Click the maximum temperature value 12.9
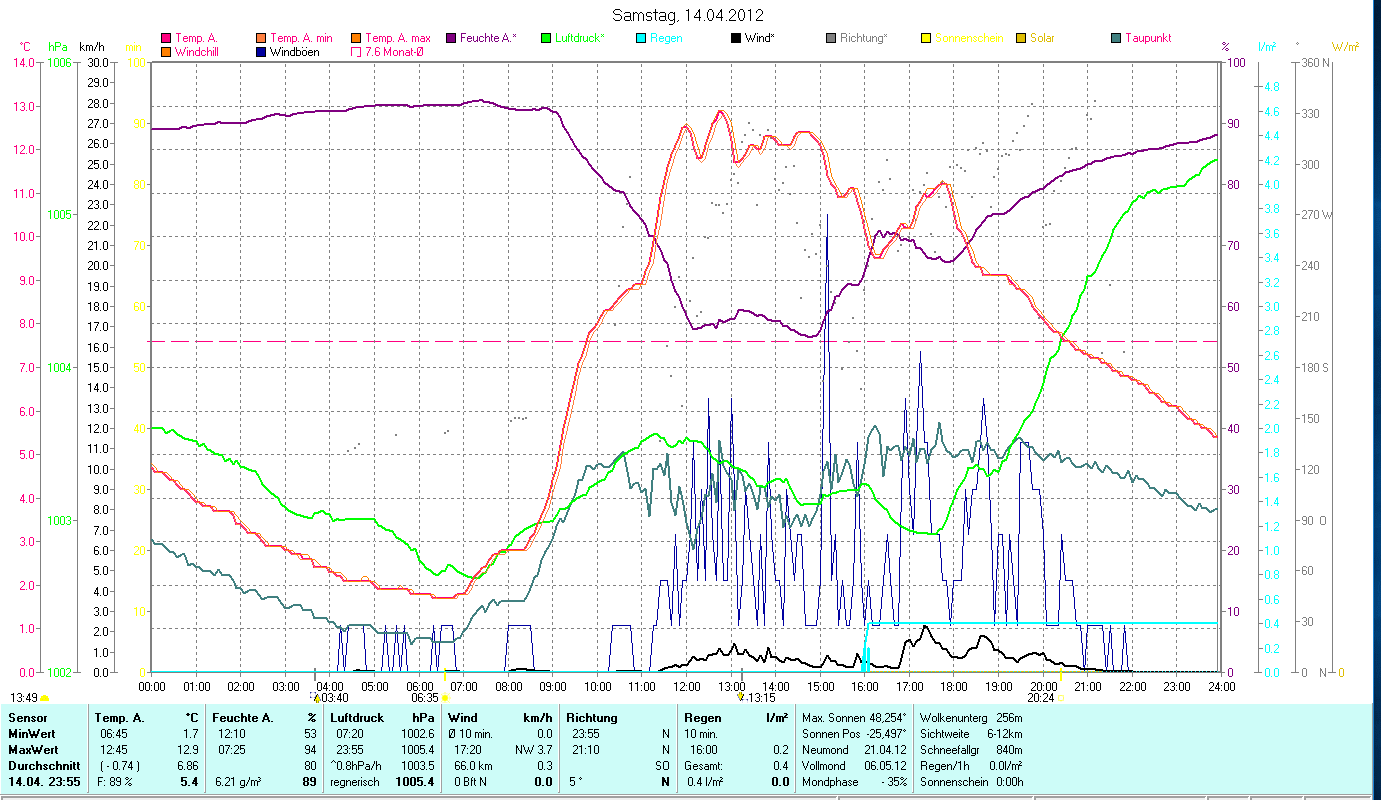The image size is (1381, 800). click(x=188, y=748)
